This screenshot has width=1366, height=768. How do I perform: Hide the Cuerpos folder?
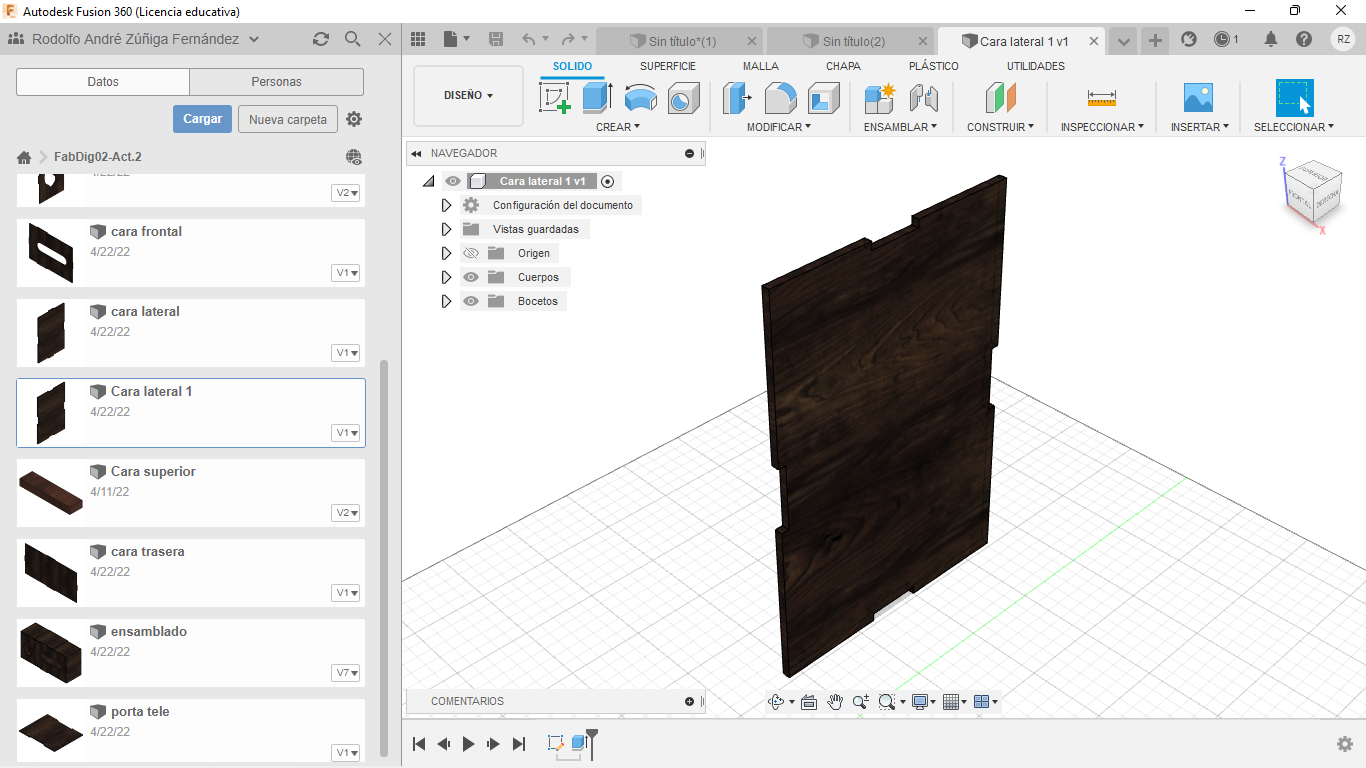click(471, 277)
